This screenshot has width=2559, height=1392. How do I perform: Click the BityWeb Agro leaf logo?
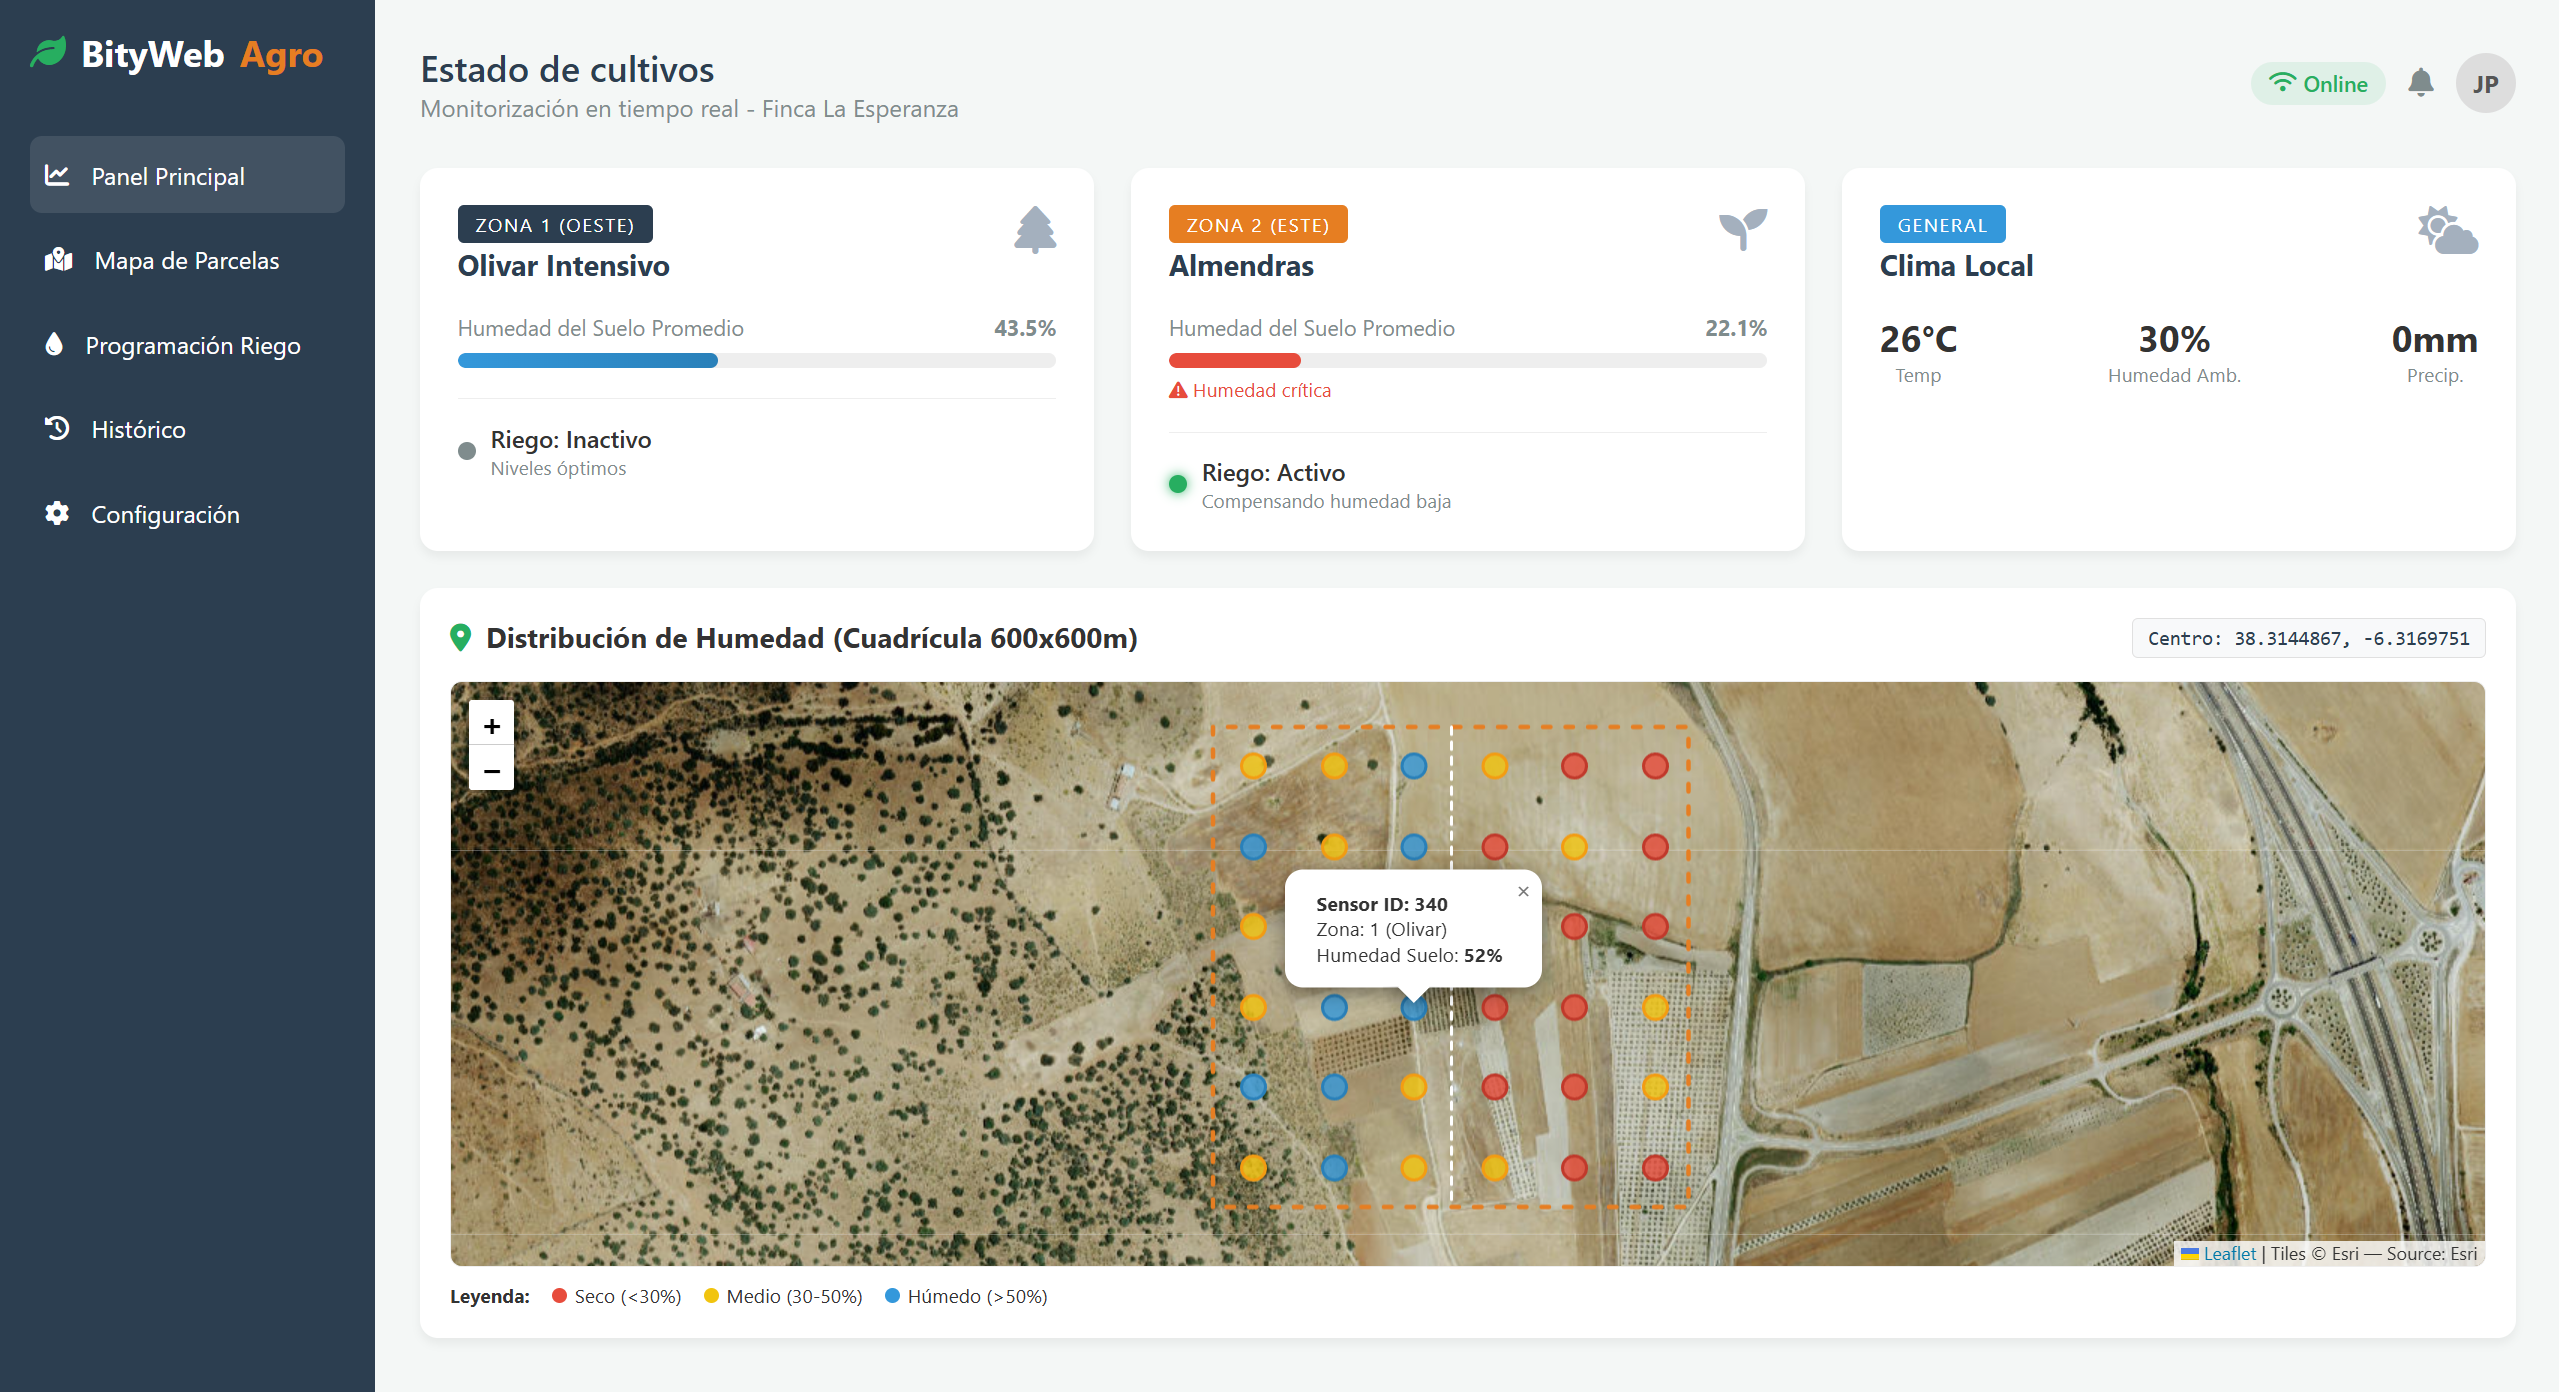(x=49, y=53)
